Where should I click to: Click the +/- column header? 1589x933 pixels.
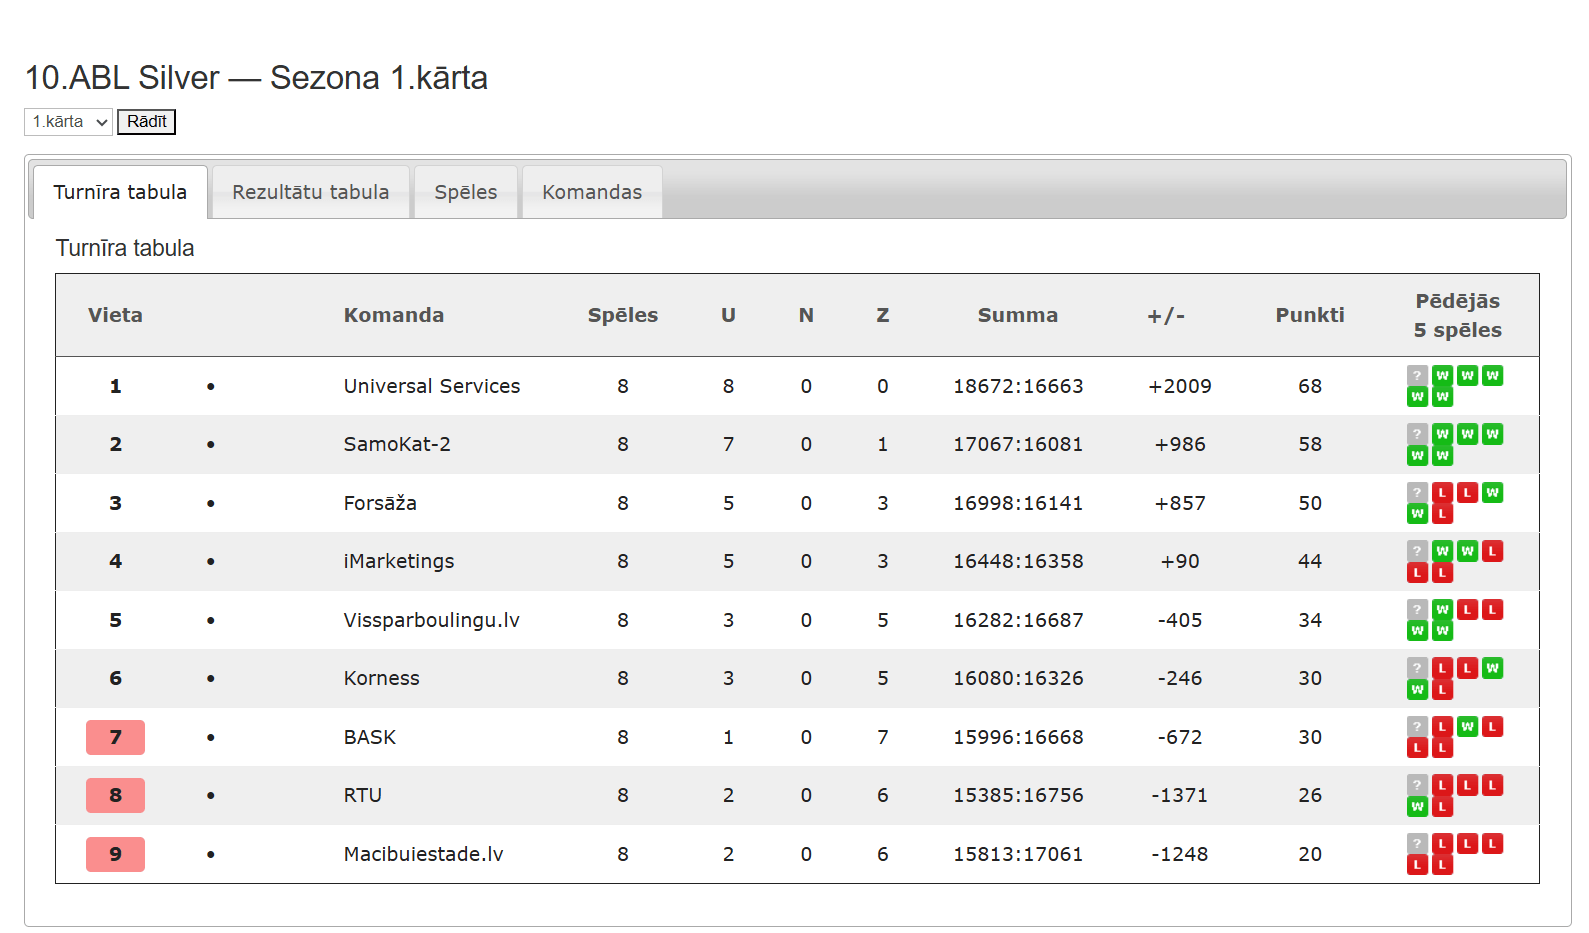click(1166, 316)
